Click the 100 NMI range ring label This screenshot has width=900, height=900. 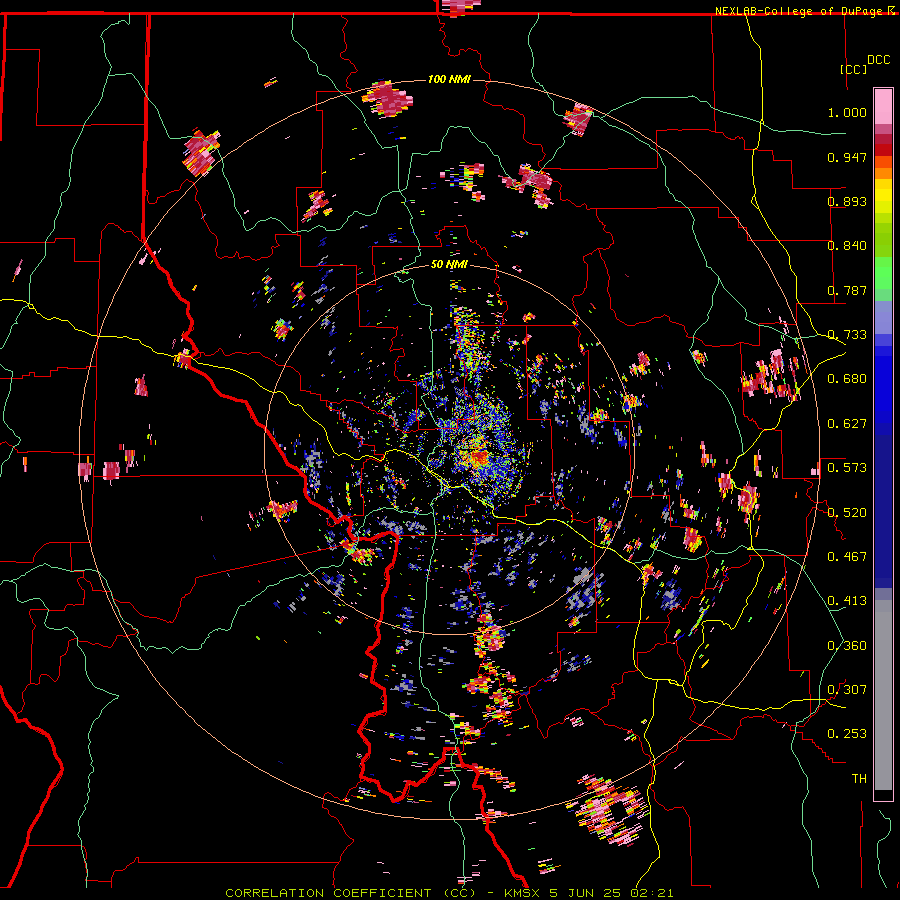point(449,79)
